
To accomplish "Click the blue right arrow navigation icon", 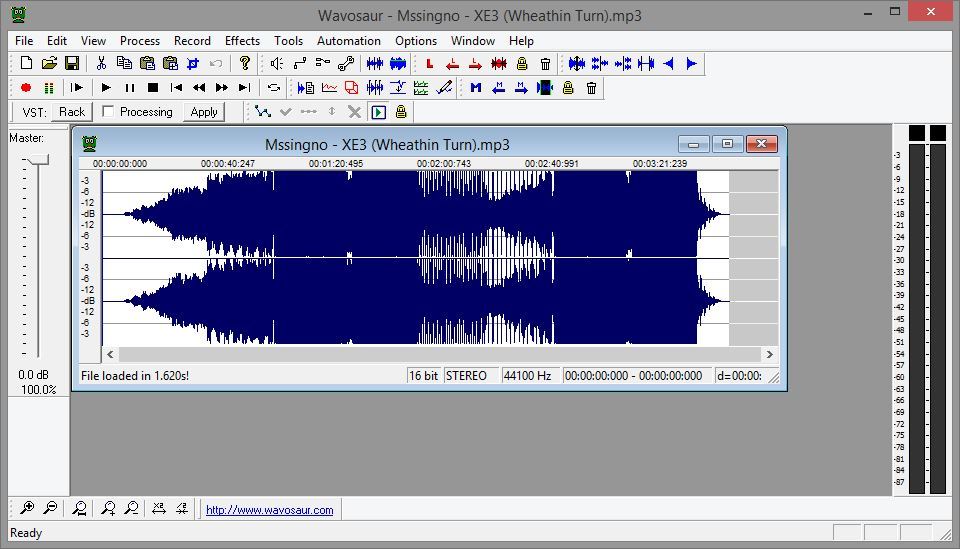I will [x=691, y=63].
